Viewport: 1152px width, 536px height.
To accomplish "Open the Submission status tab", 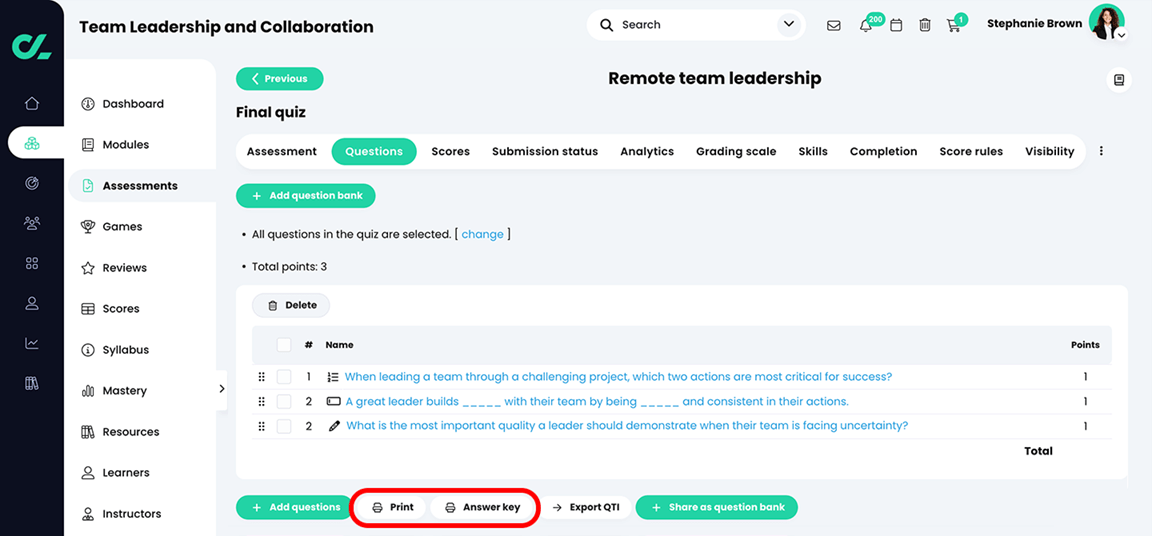I will (x=545, y=151).
